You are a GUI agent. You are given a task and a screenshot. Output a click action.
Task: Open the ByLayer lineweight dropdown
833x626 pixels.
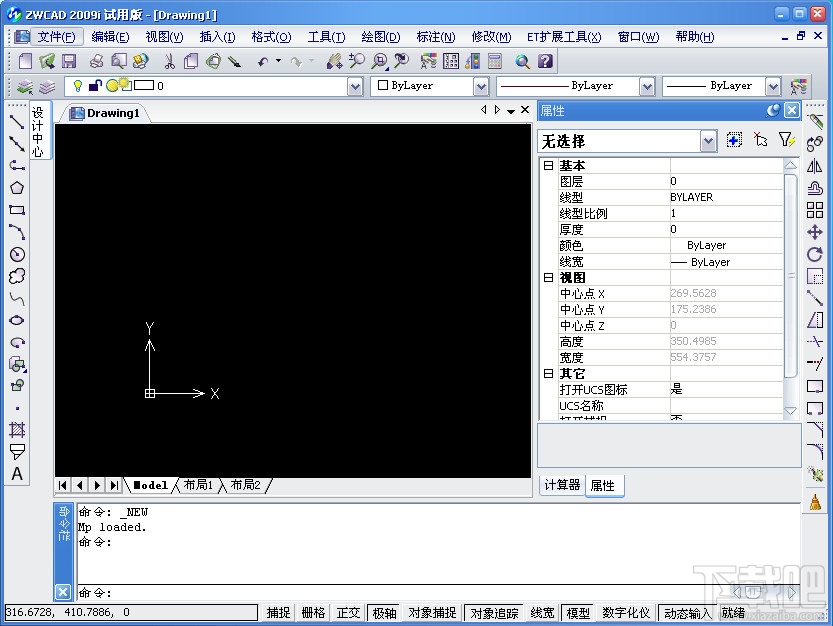pos(773,86)
